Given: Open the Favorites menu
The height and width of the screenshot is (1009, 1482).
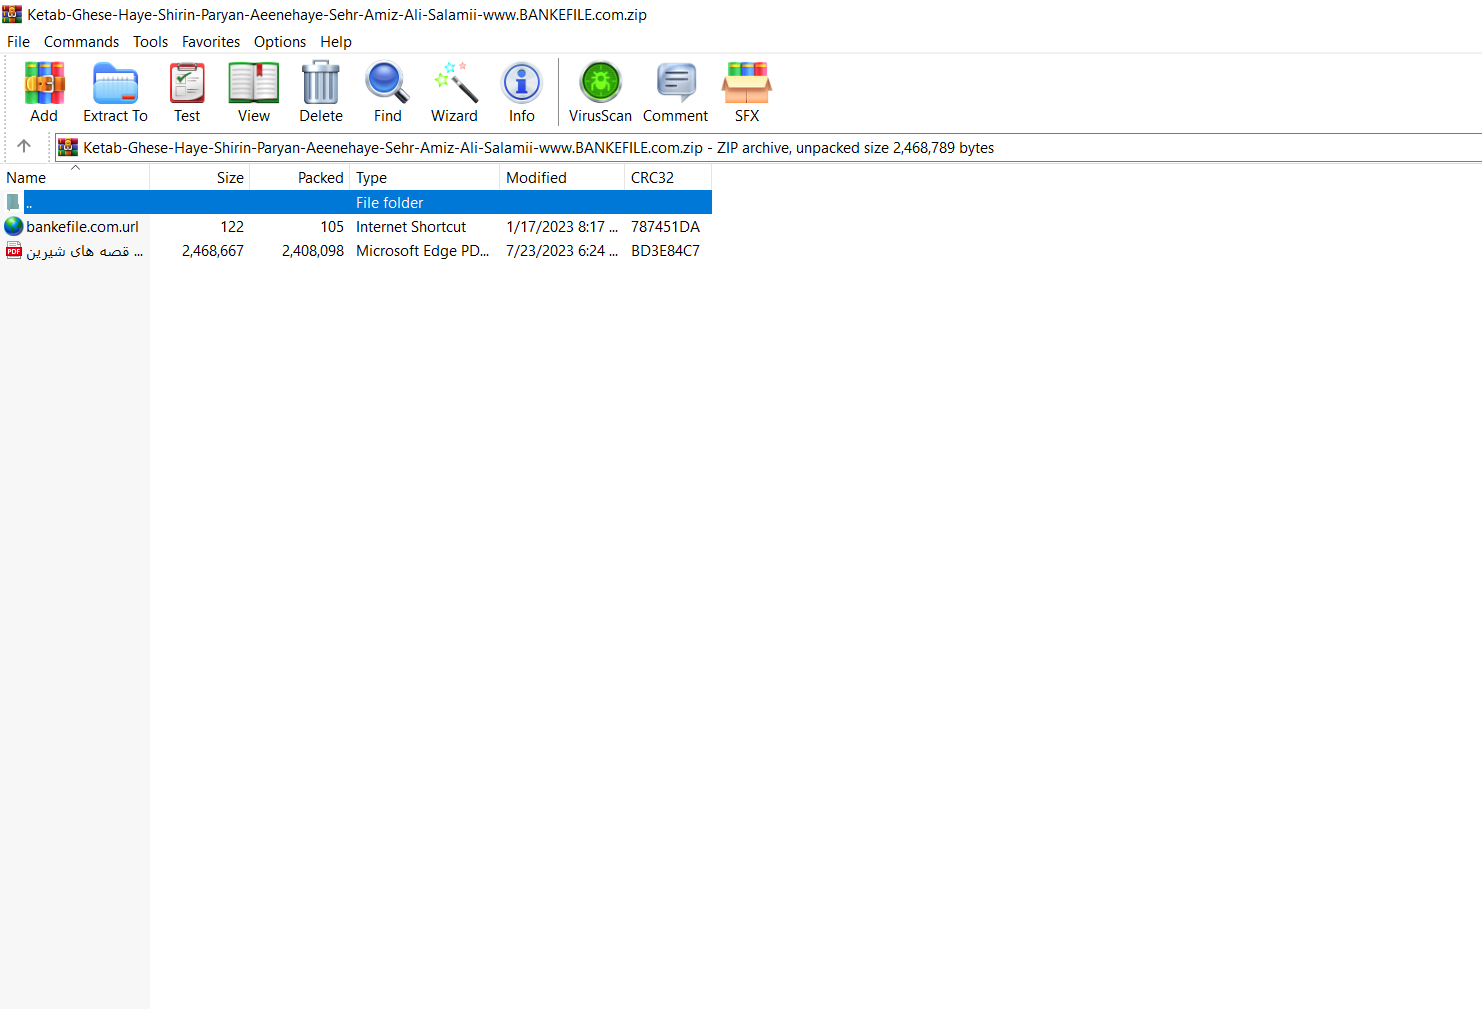Looking at the screenshot, I should point(211,42).
